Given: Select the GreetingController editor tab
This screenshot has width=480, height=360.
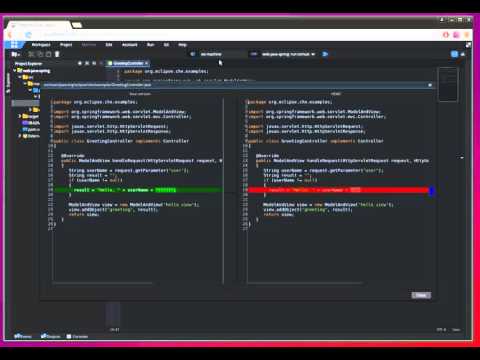Looking at the screenshot, I should (x=128, y=63).
